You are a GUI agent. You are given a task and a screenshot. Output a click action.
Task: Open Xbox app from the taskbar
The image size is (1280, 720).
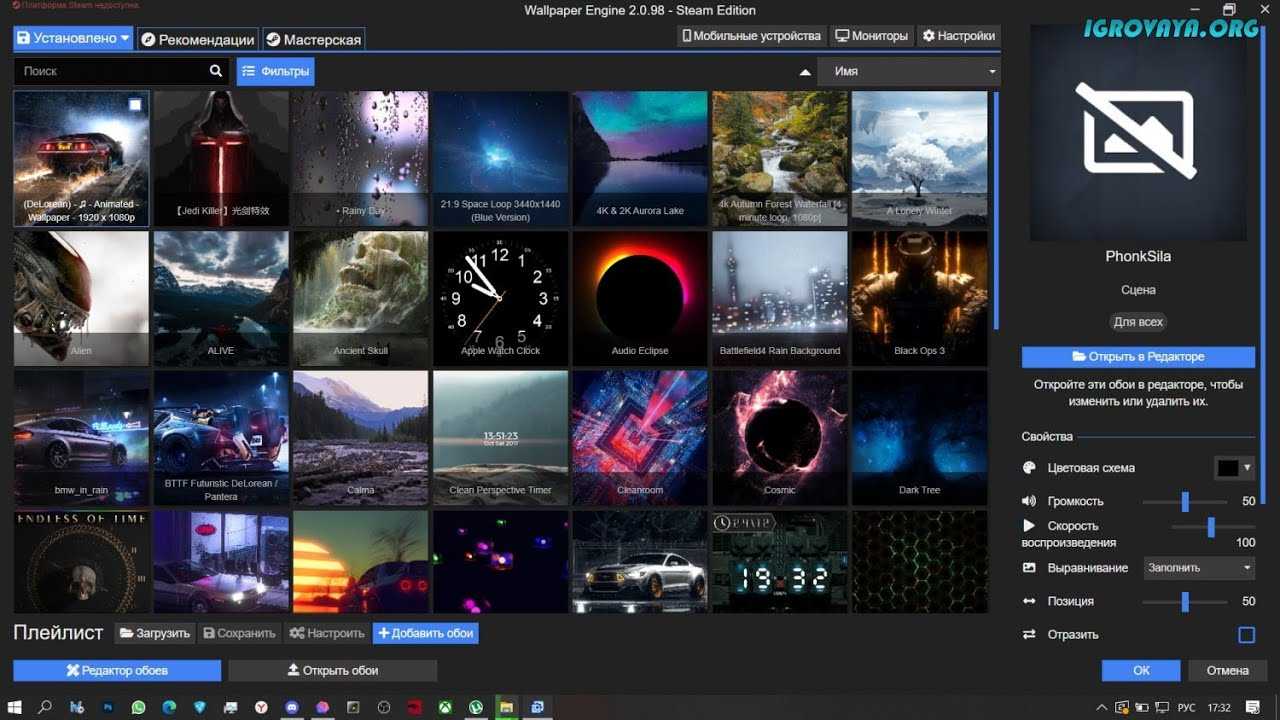tap(445, 707)
